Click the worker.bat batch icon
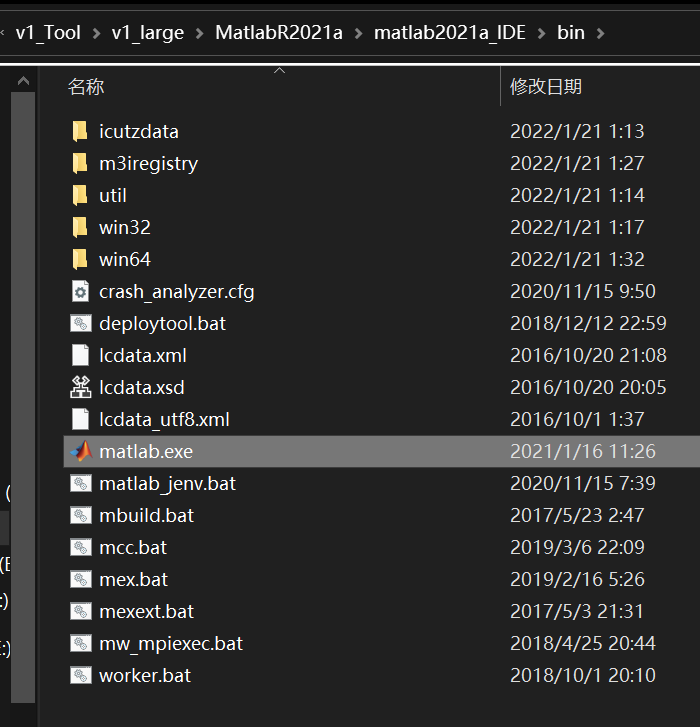This screenshot has height=727, width=700. tap(81, 675)
